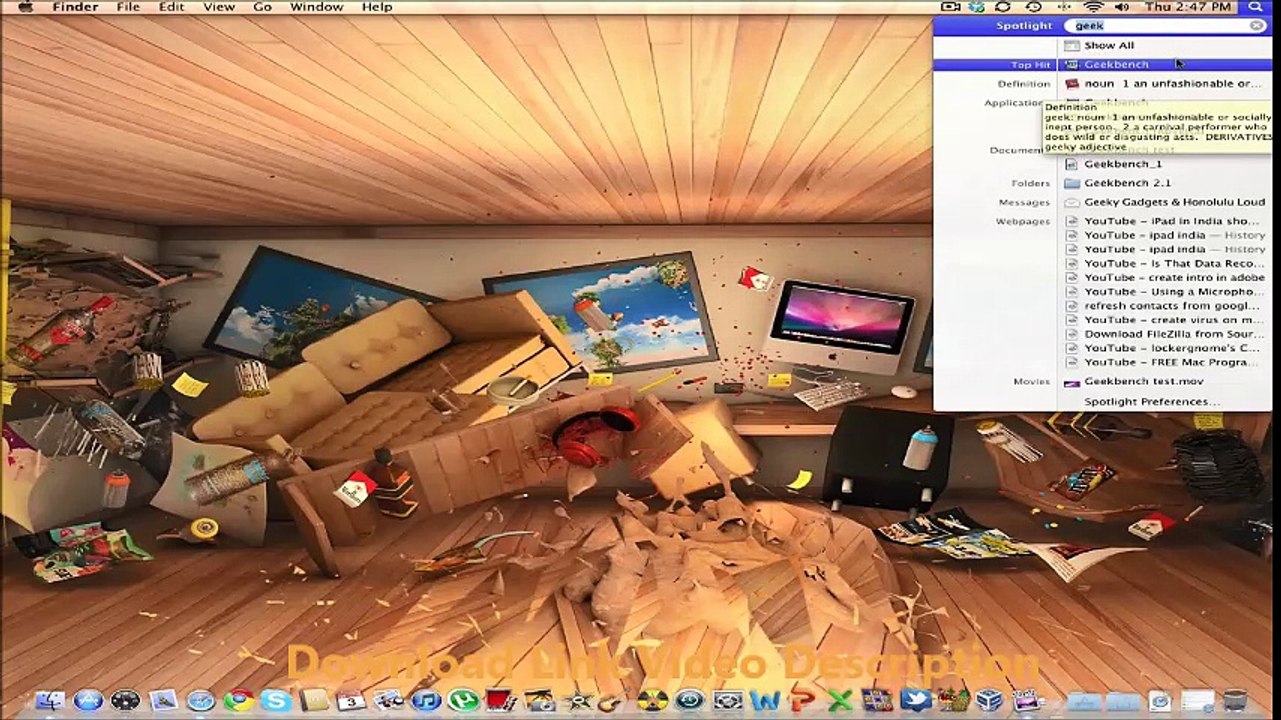Viewport: 1281px width, 720px height.
Task: Click the Thu 2:47 PM menu bar clock
Action: click(x=1188, y=7)
